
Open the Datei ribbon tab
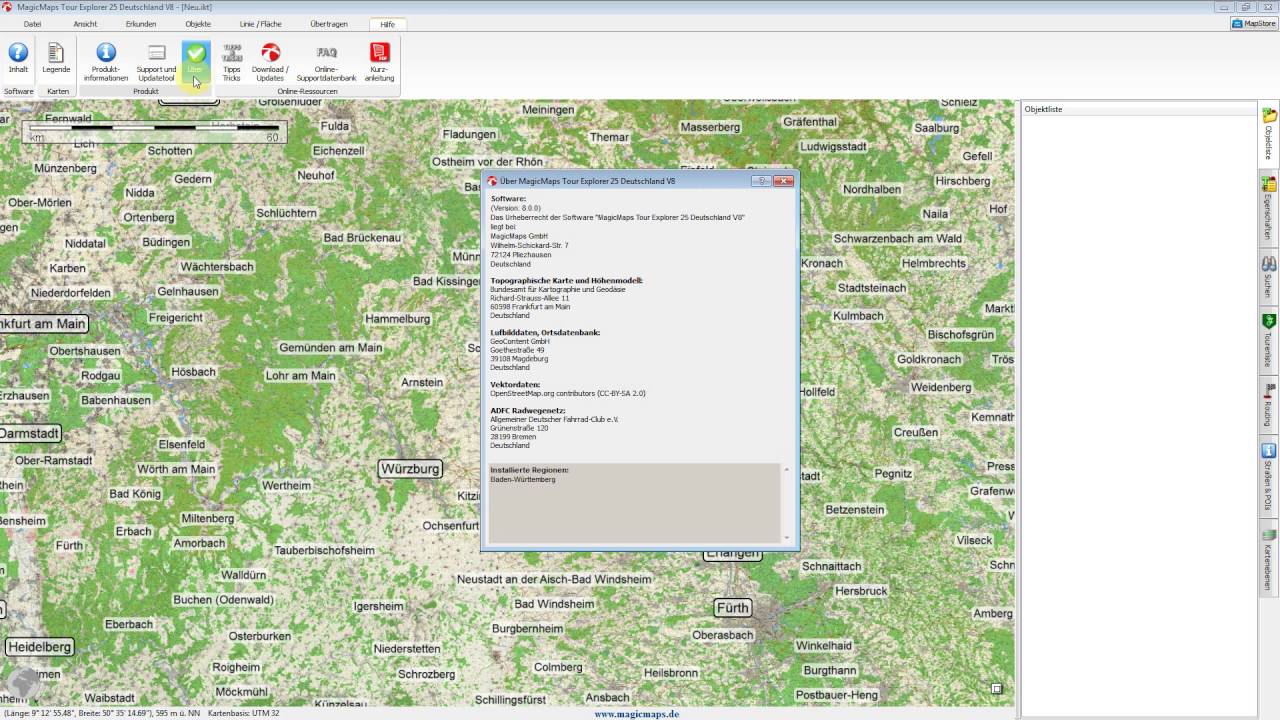[33, 23]
